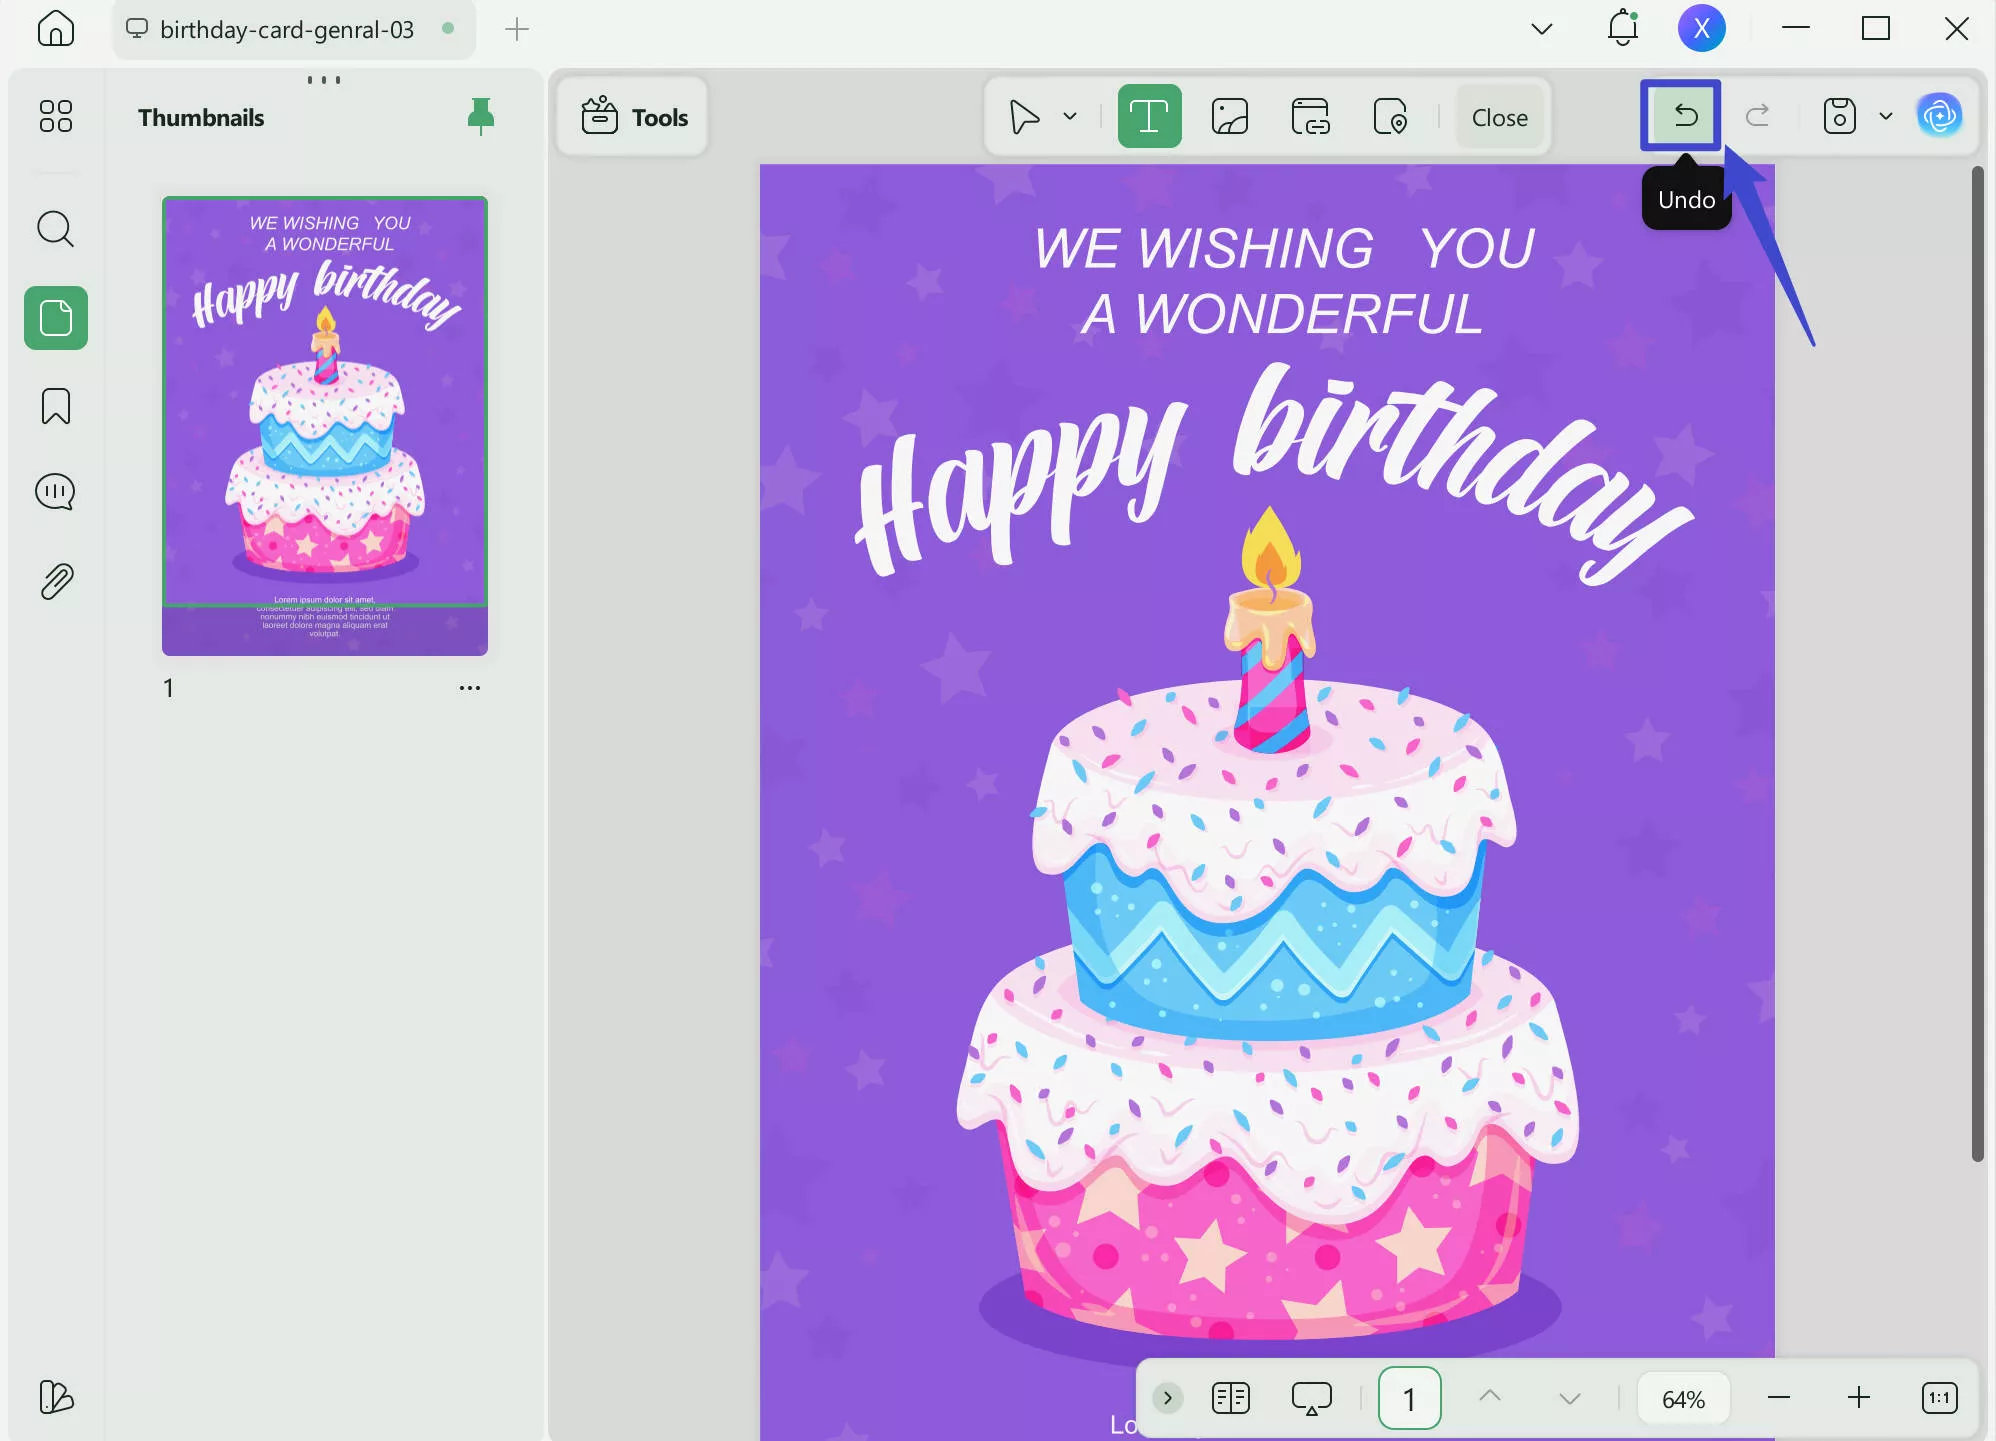Viewport: 1996px width, 1441px height.
Task: Click the Undo button
Action: click(1684, 116)
